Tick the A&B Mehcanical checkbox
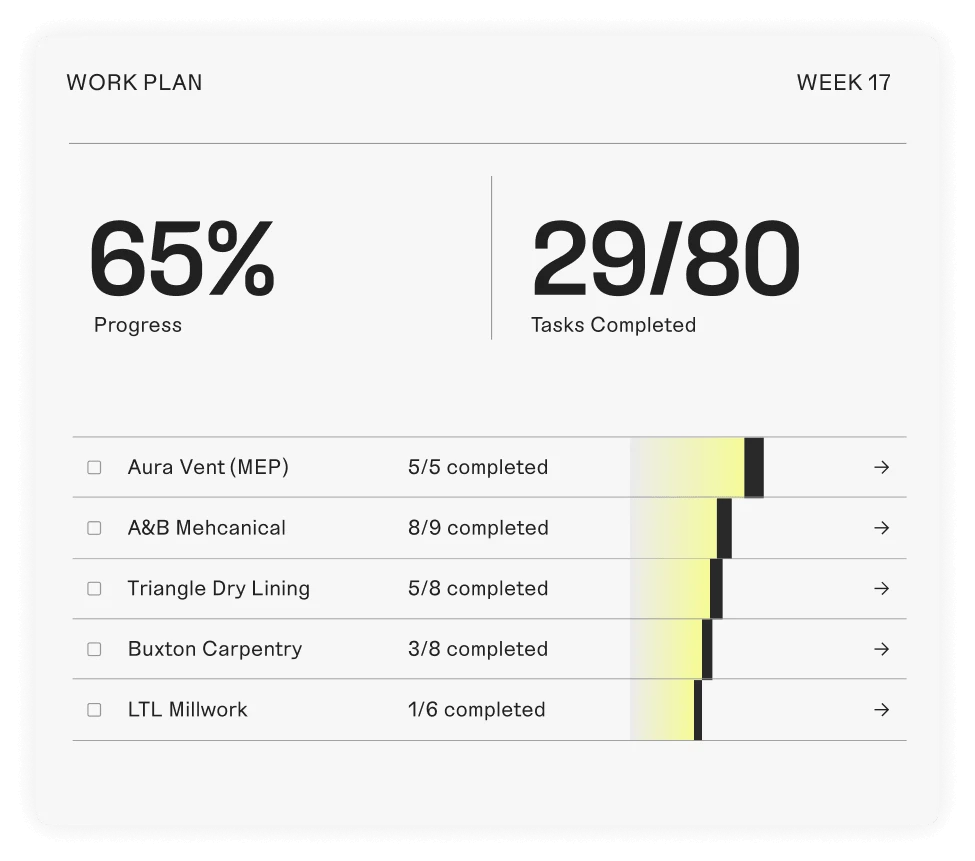Image resolution: width=975 pixels, height=861 pixels. [x=94, y=528]
